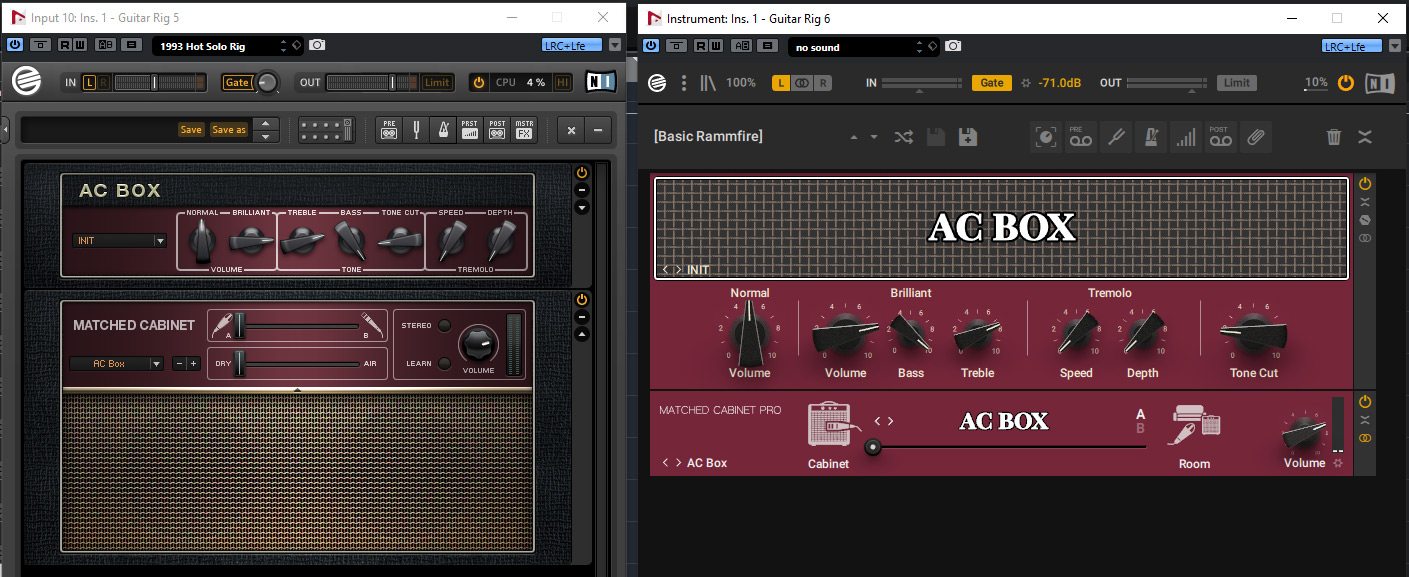Open the tuner in Guitar Rig 5
The width and height of the screenshot is (1409, 577).
[416, 130]
